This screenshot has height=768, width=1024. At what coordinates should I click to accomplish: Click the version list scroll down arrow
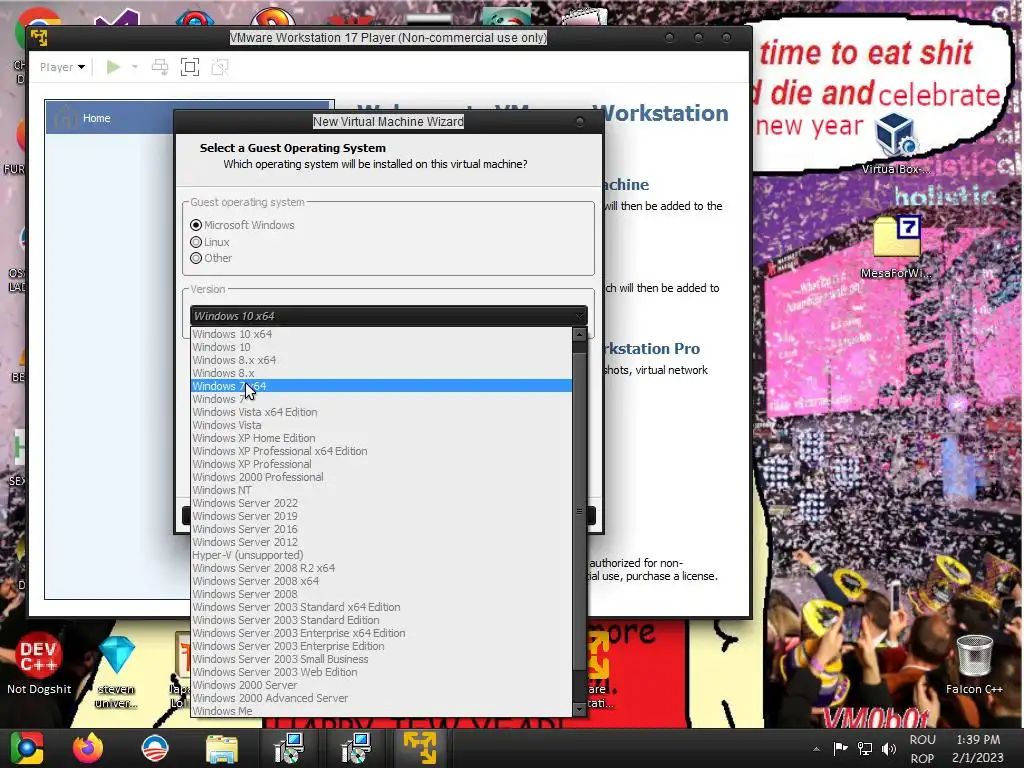pyautogui.click(x=579, y=709)
